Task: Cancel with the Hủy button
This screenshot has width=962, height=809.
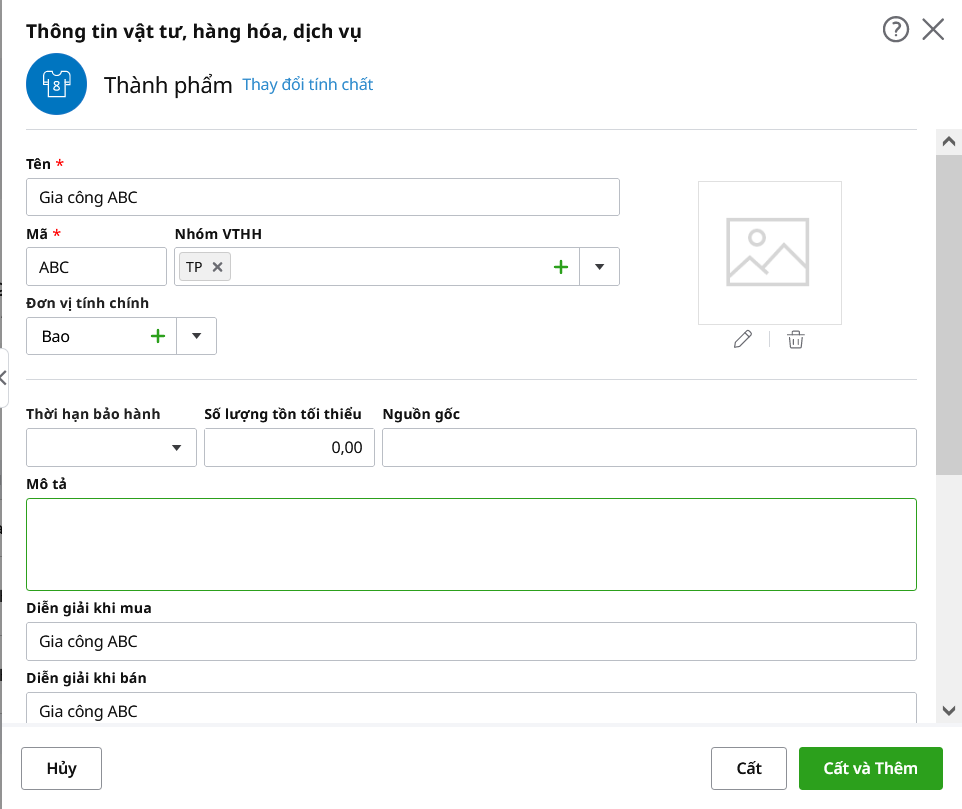Action: coord(61,768)
